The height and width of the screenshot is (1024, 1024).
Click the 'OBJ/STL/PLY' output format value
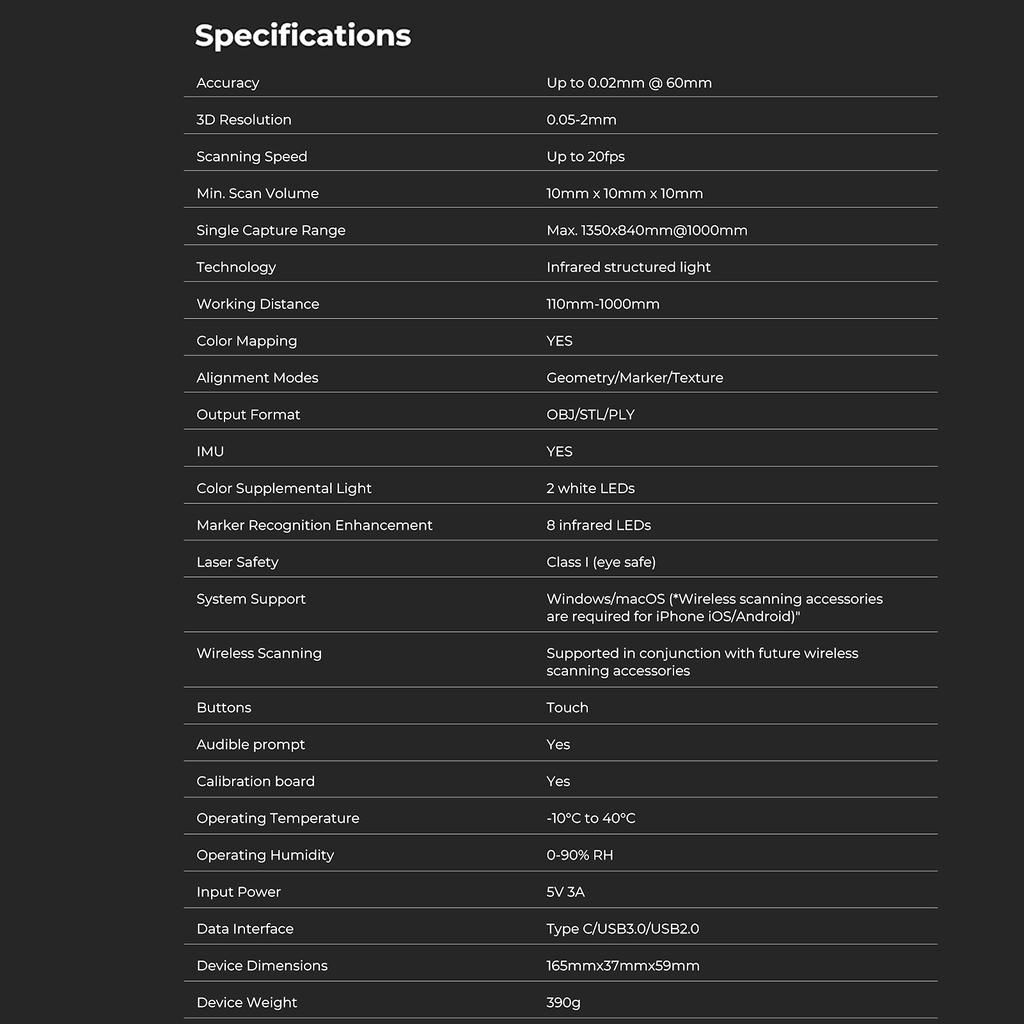coord(590,415)
